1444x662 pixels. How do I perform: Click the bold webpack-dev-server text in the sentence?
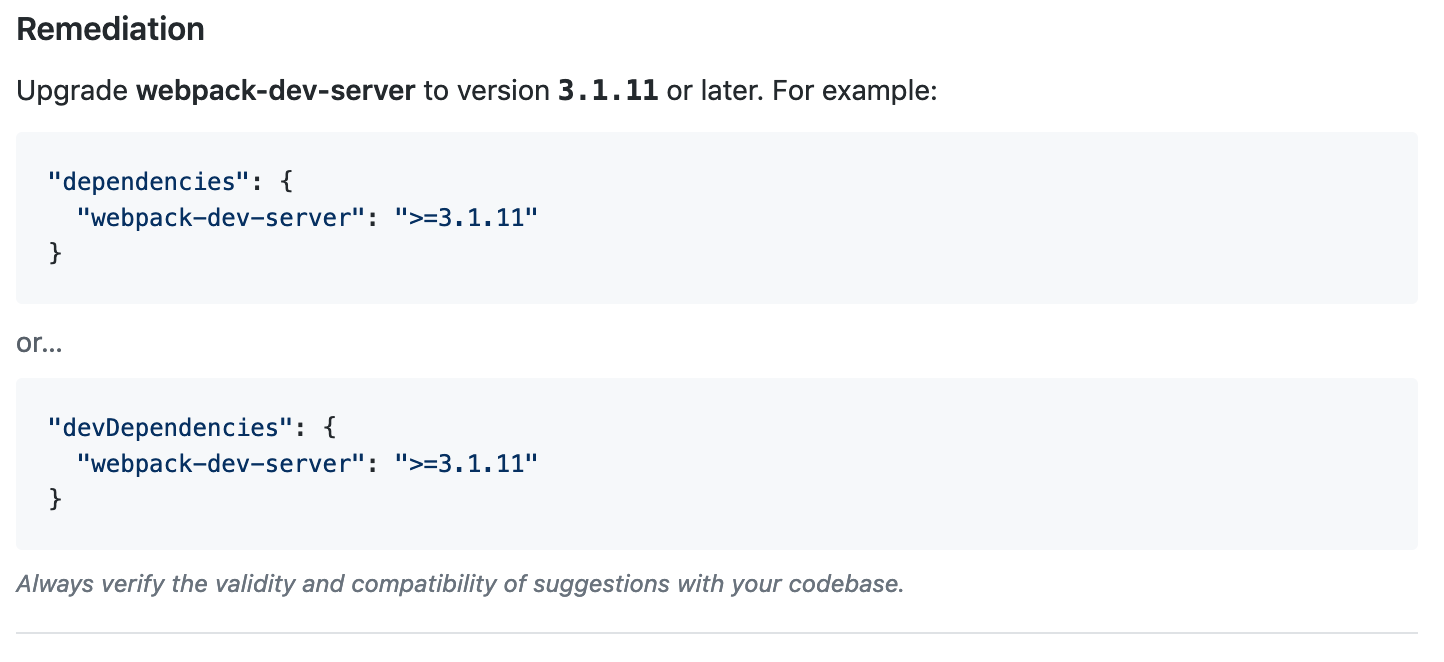point(275,91)
